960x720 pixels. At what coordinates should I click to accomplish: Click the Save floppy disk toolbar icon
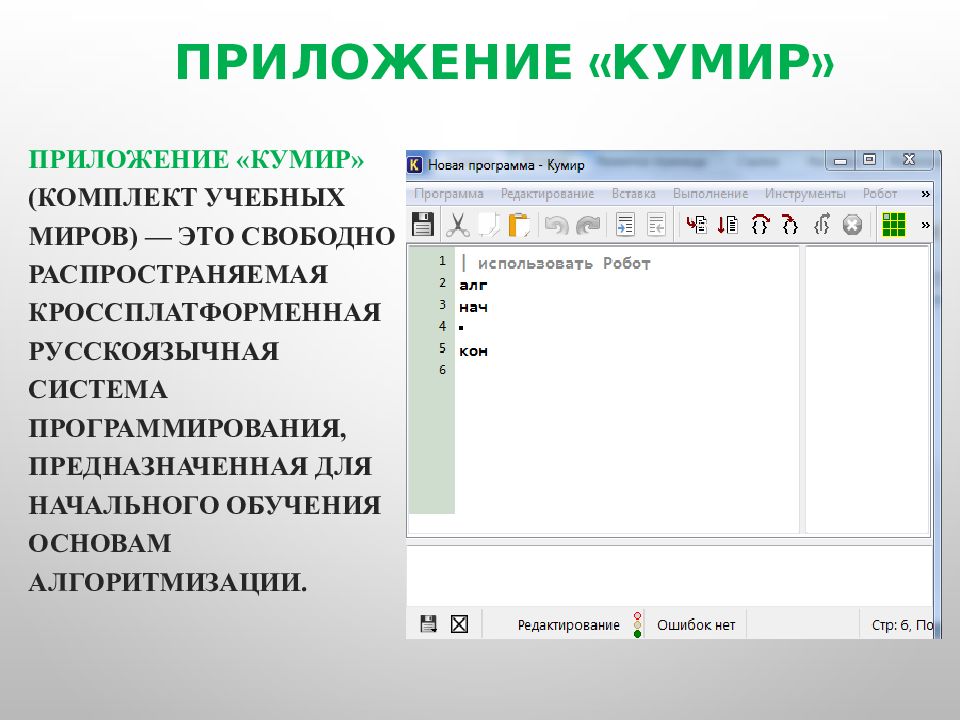[423, 225]
